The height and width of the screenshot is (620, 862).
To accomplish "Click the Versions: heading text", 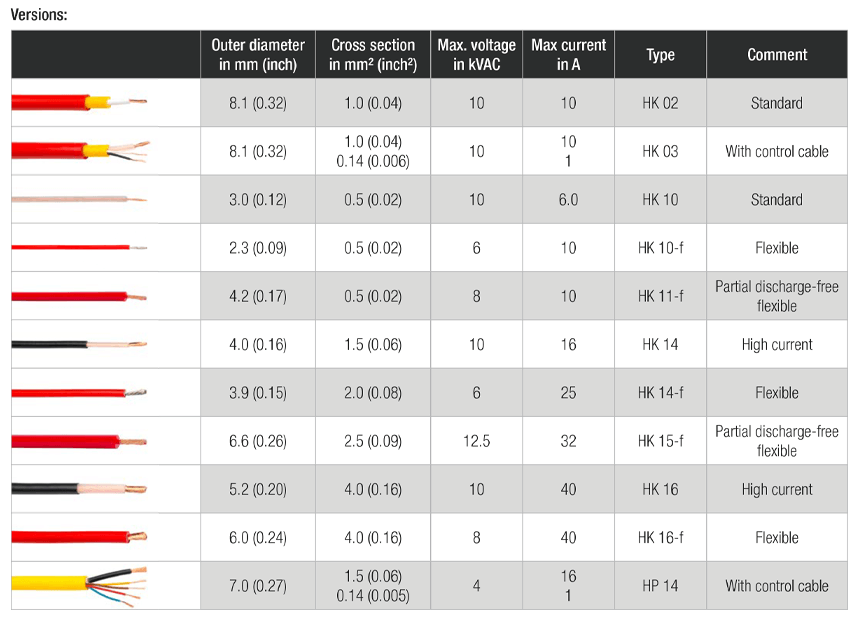I will pyautogui.click(x=39, y=15).
